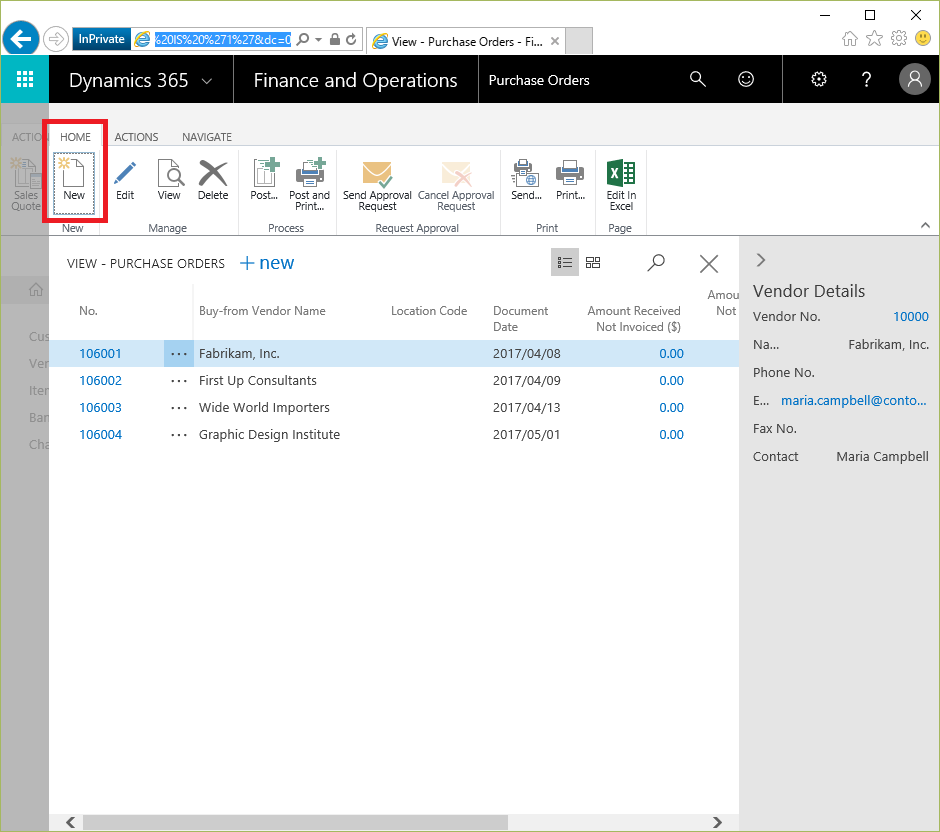Click the search magnifier in the black header

(697, 79)
